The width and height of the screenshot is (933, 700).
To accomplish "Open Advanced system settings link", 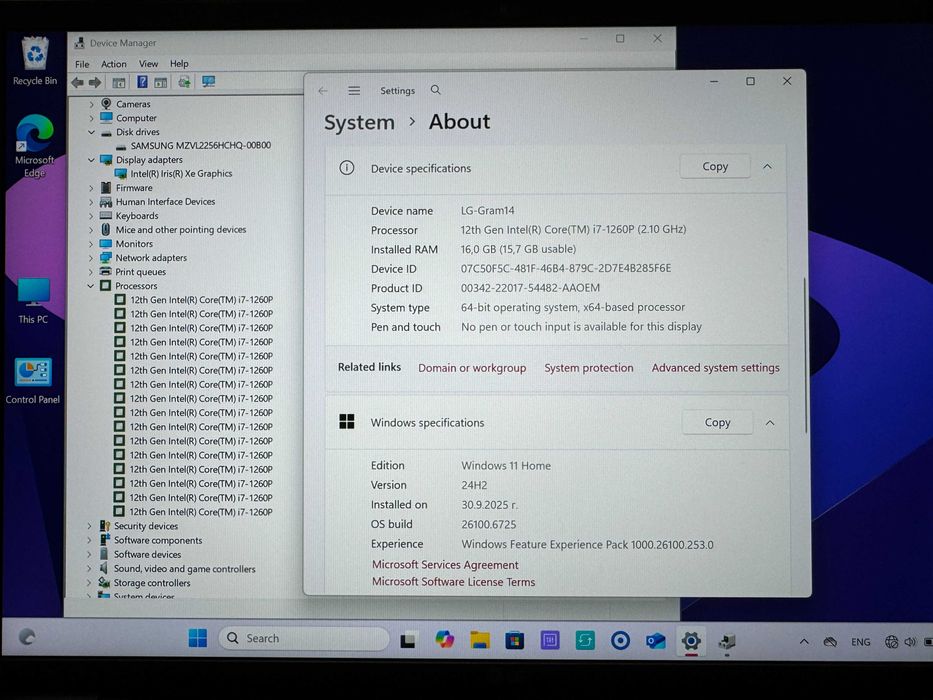I will coord(715,368).
